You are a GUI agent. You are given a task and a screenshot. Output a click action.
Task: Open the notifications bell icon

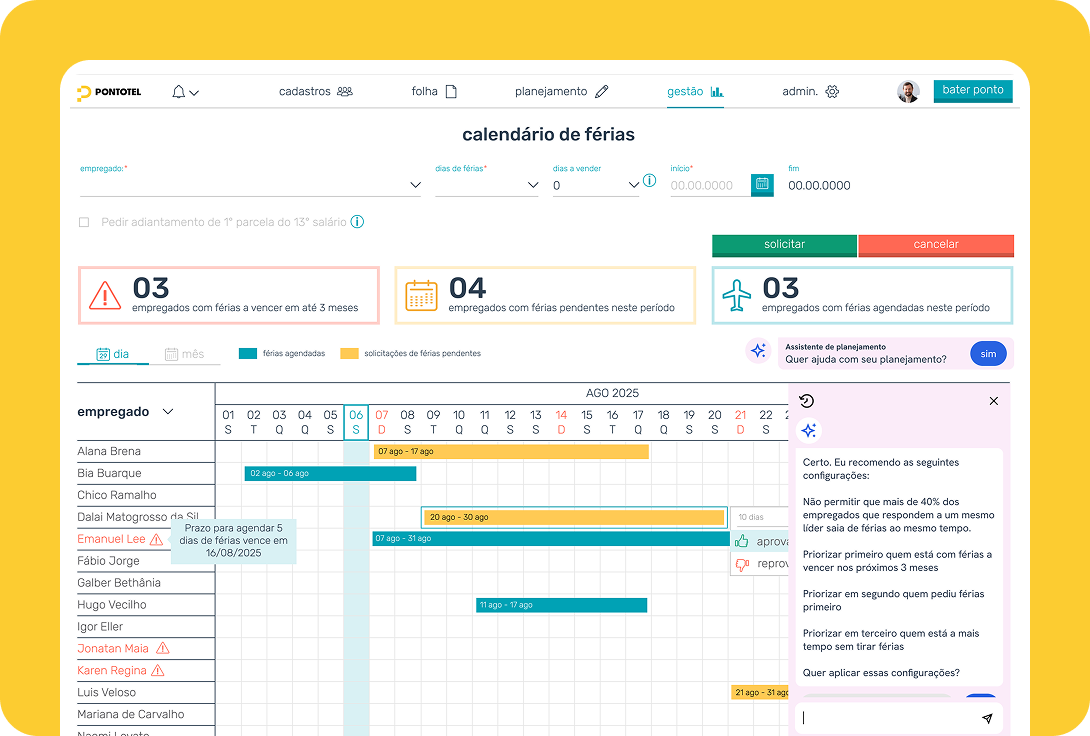click(179, 92)
